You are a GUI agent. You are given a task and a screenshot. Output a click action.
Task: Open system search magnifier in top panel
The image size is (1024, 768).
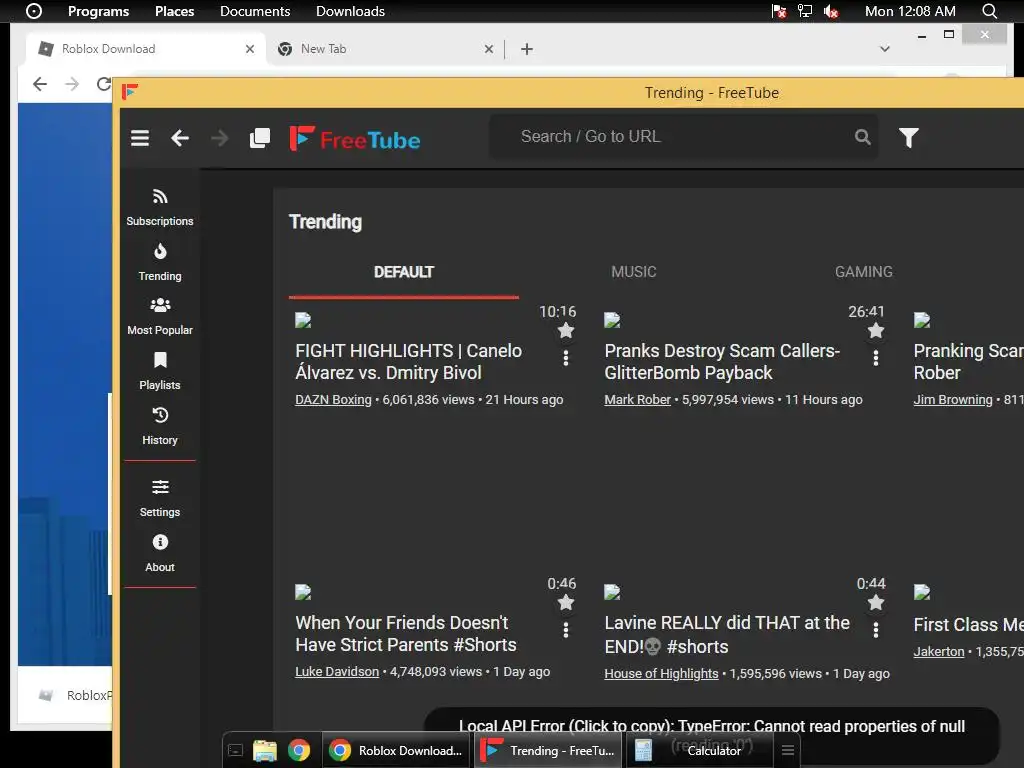(x=989, y=11)
